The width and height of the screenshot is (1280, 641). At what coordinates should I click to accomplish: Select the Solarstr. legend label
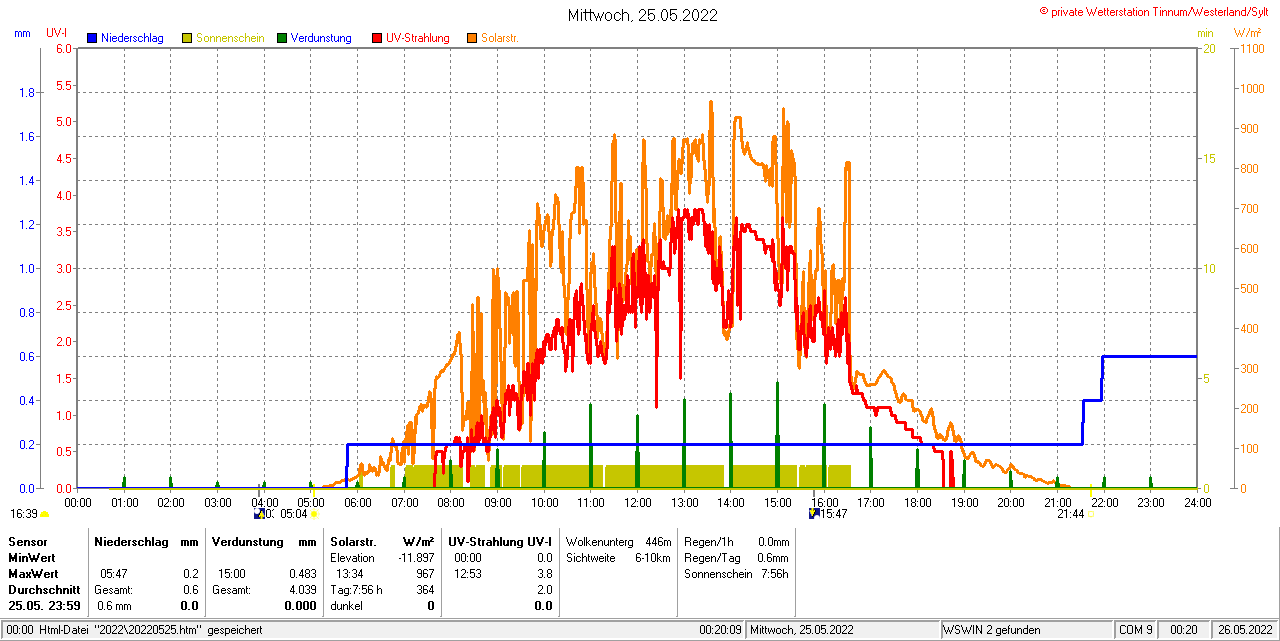click(500, 38)
